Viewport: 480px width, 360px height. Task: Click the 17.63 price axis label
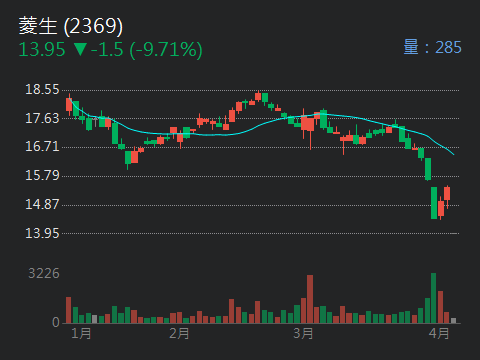42,118
